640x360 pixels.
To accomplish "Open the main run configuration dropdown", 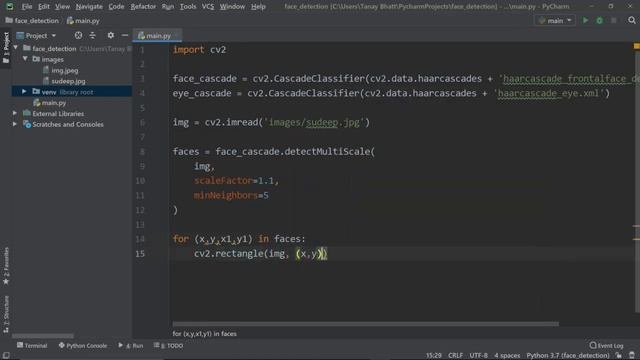I will 555,20.
